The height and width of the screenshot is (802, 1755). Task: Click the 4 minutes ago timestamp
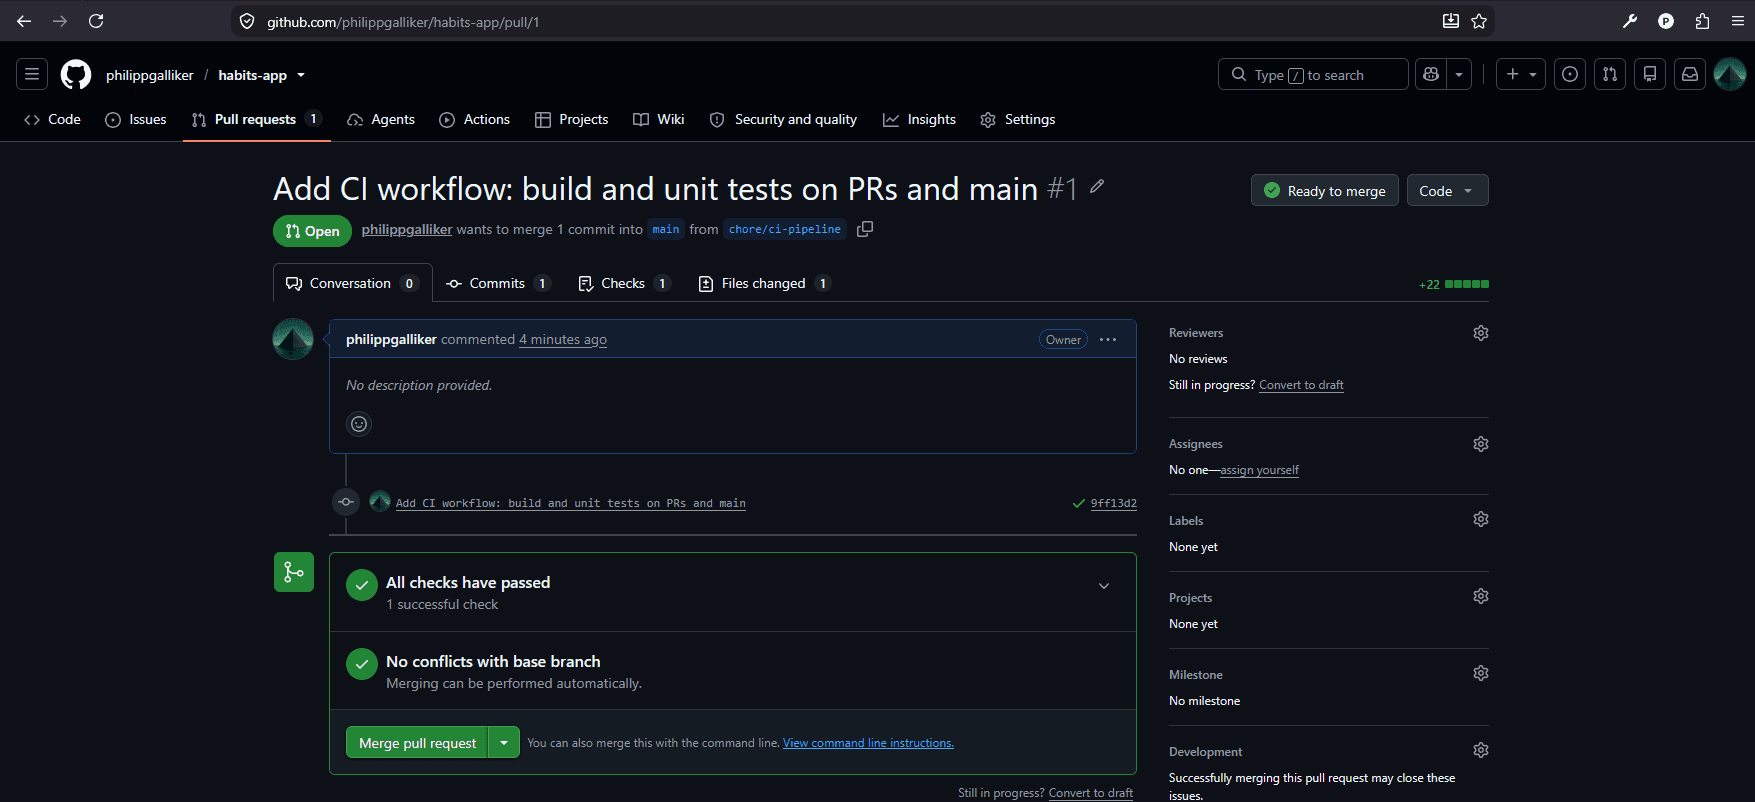pos(563,339)
